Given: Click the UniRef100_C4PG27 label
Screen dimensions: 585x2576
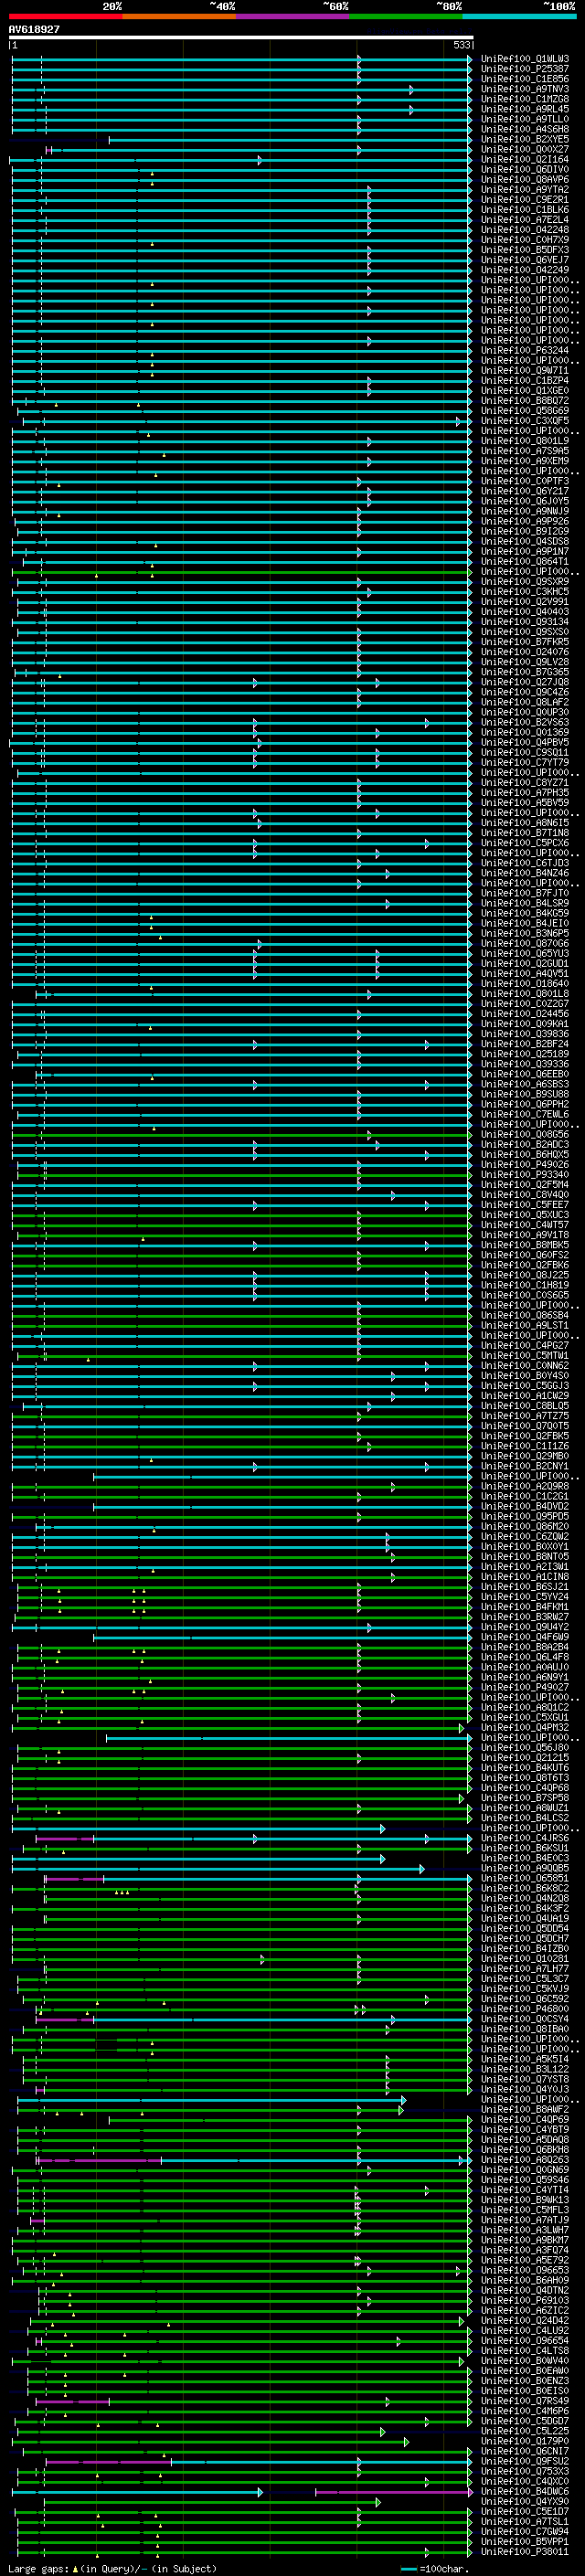Looking at the screenshot, I should pyautogui.click(x=525, y=1346).
